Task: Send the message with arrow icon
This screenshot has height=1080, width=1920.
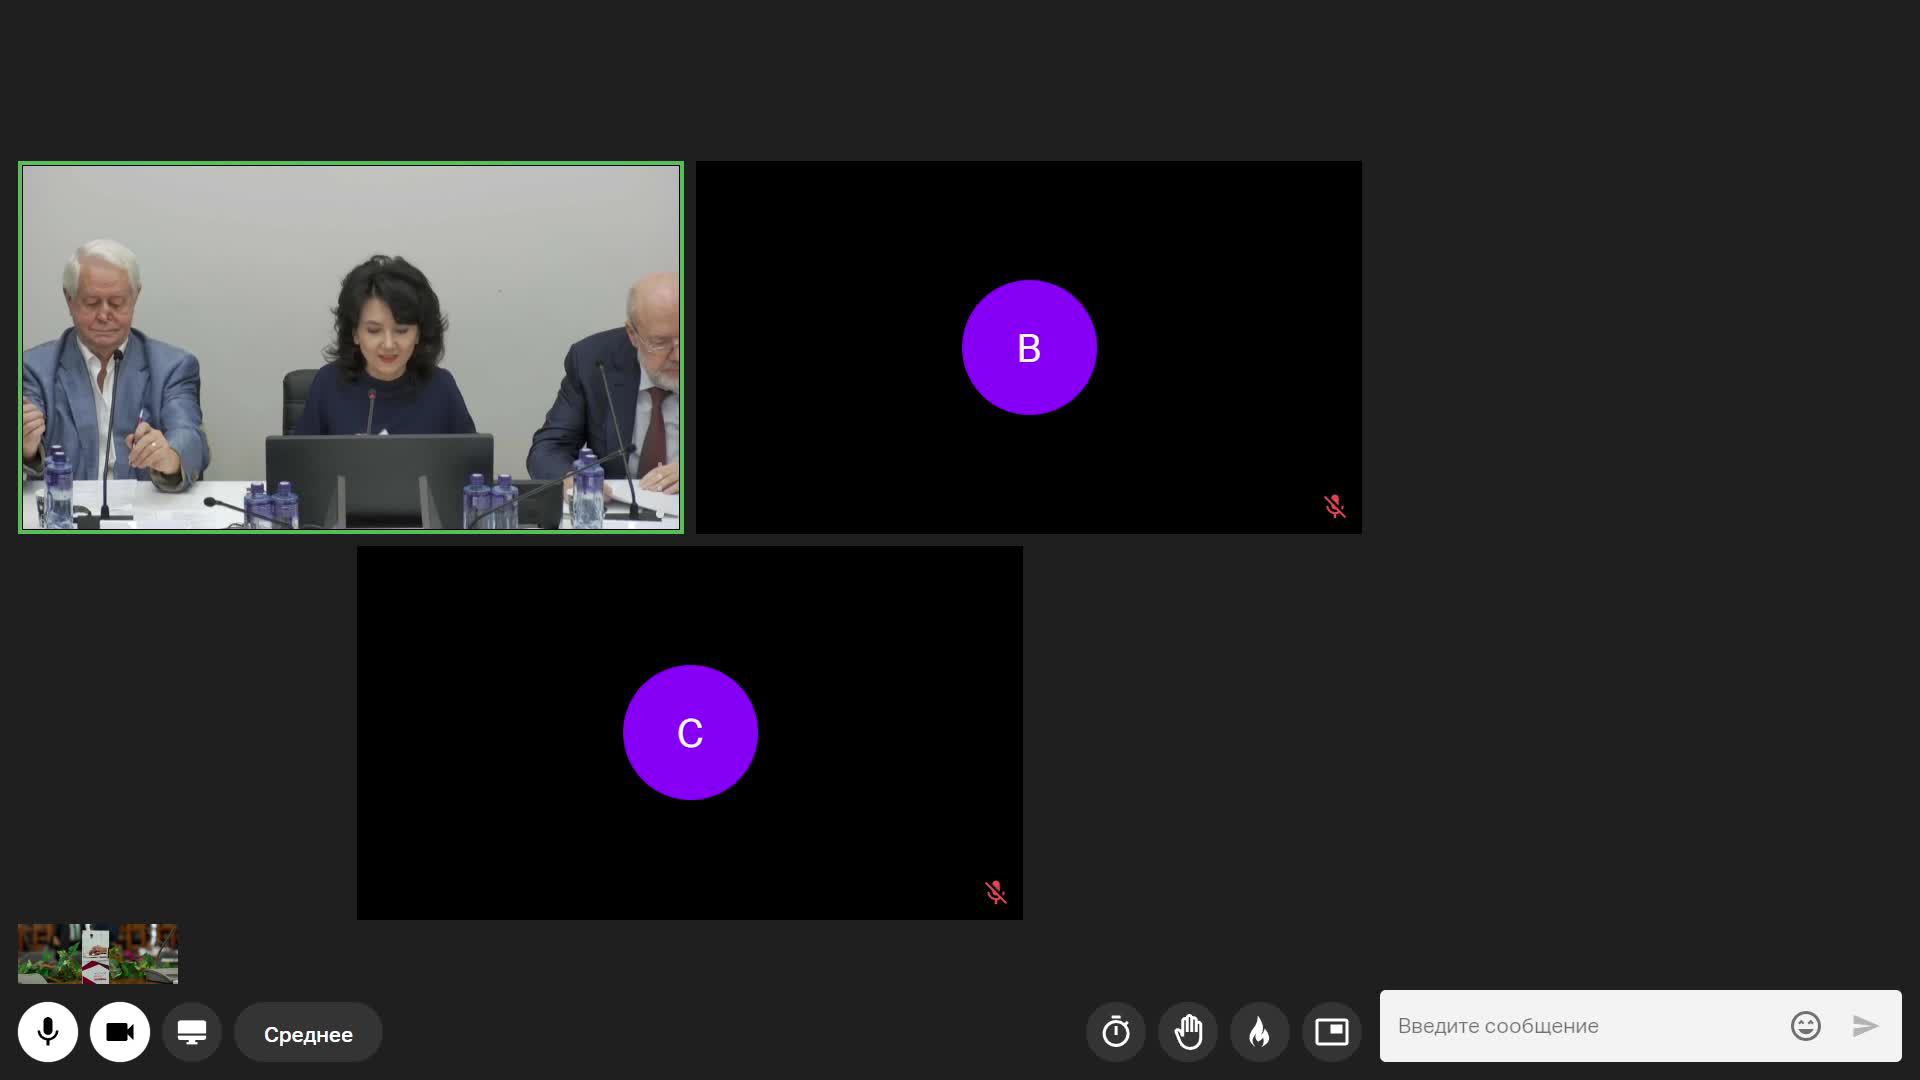Action: pos(1865,1026)
